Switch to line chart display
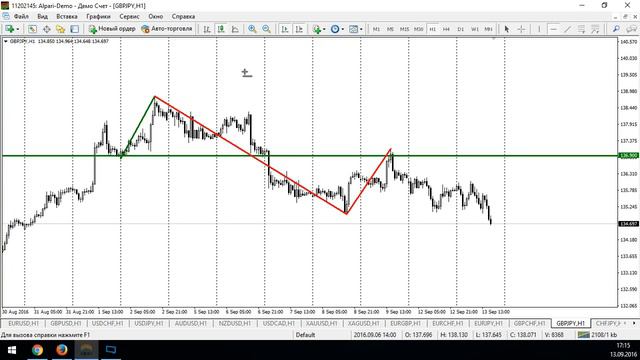The height and width of the screenshot is (360, 640). point(235,29)
